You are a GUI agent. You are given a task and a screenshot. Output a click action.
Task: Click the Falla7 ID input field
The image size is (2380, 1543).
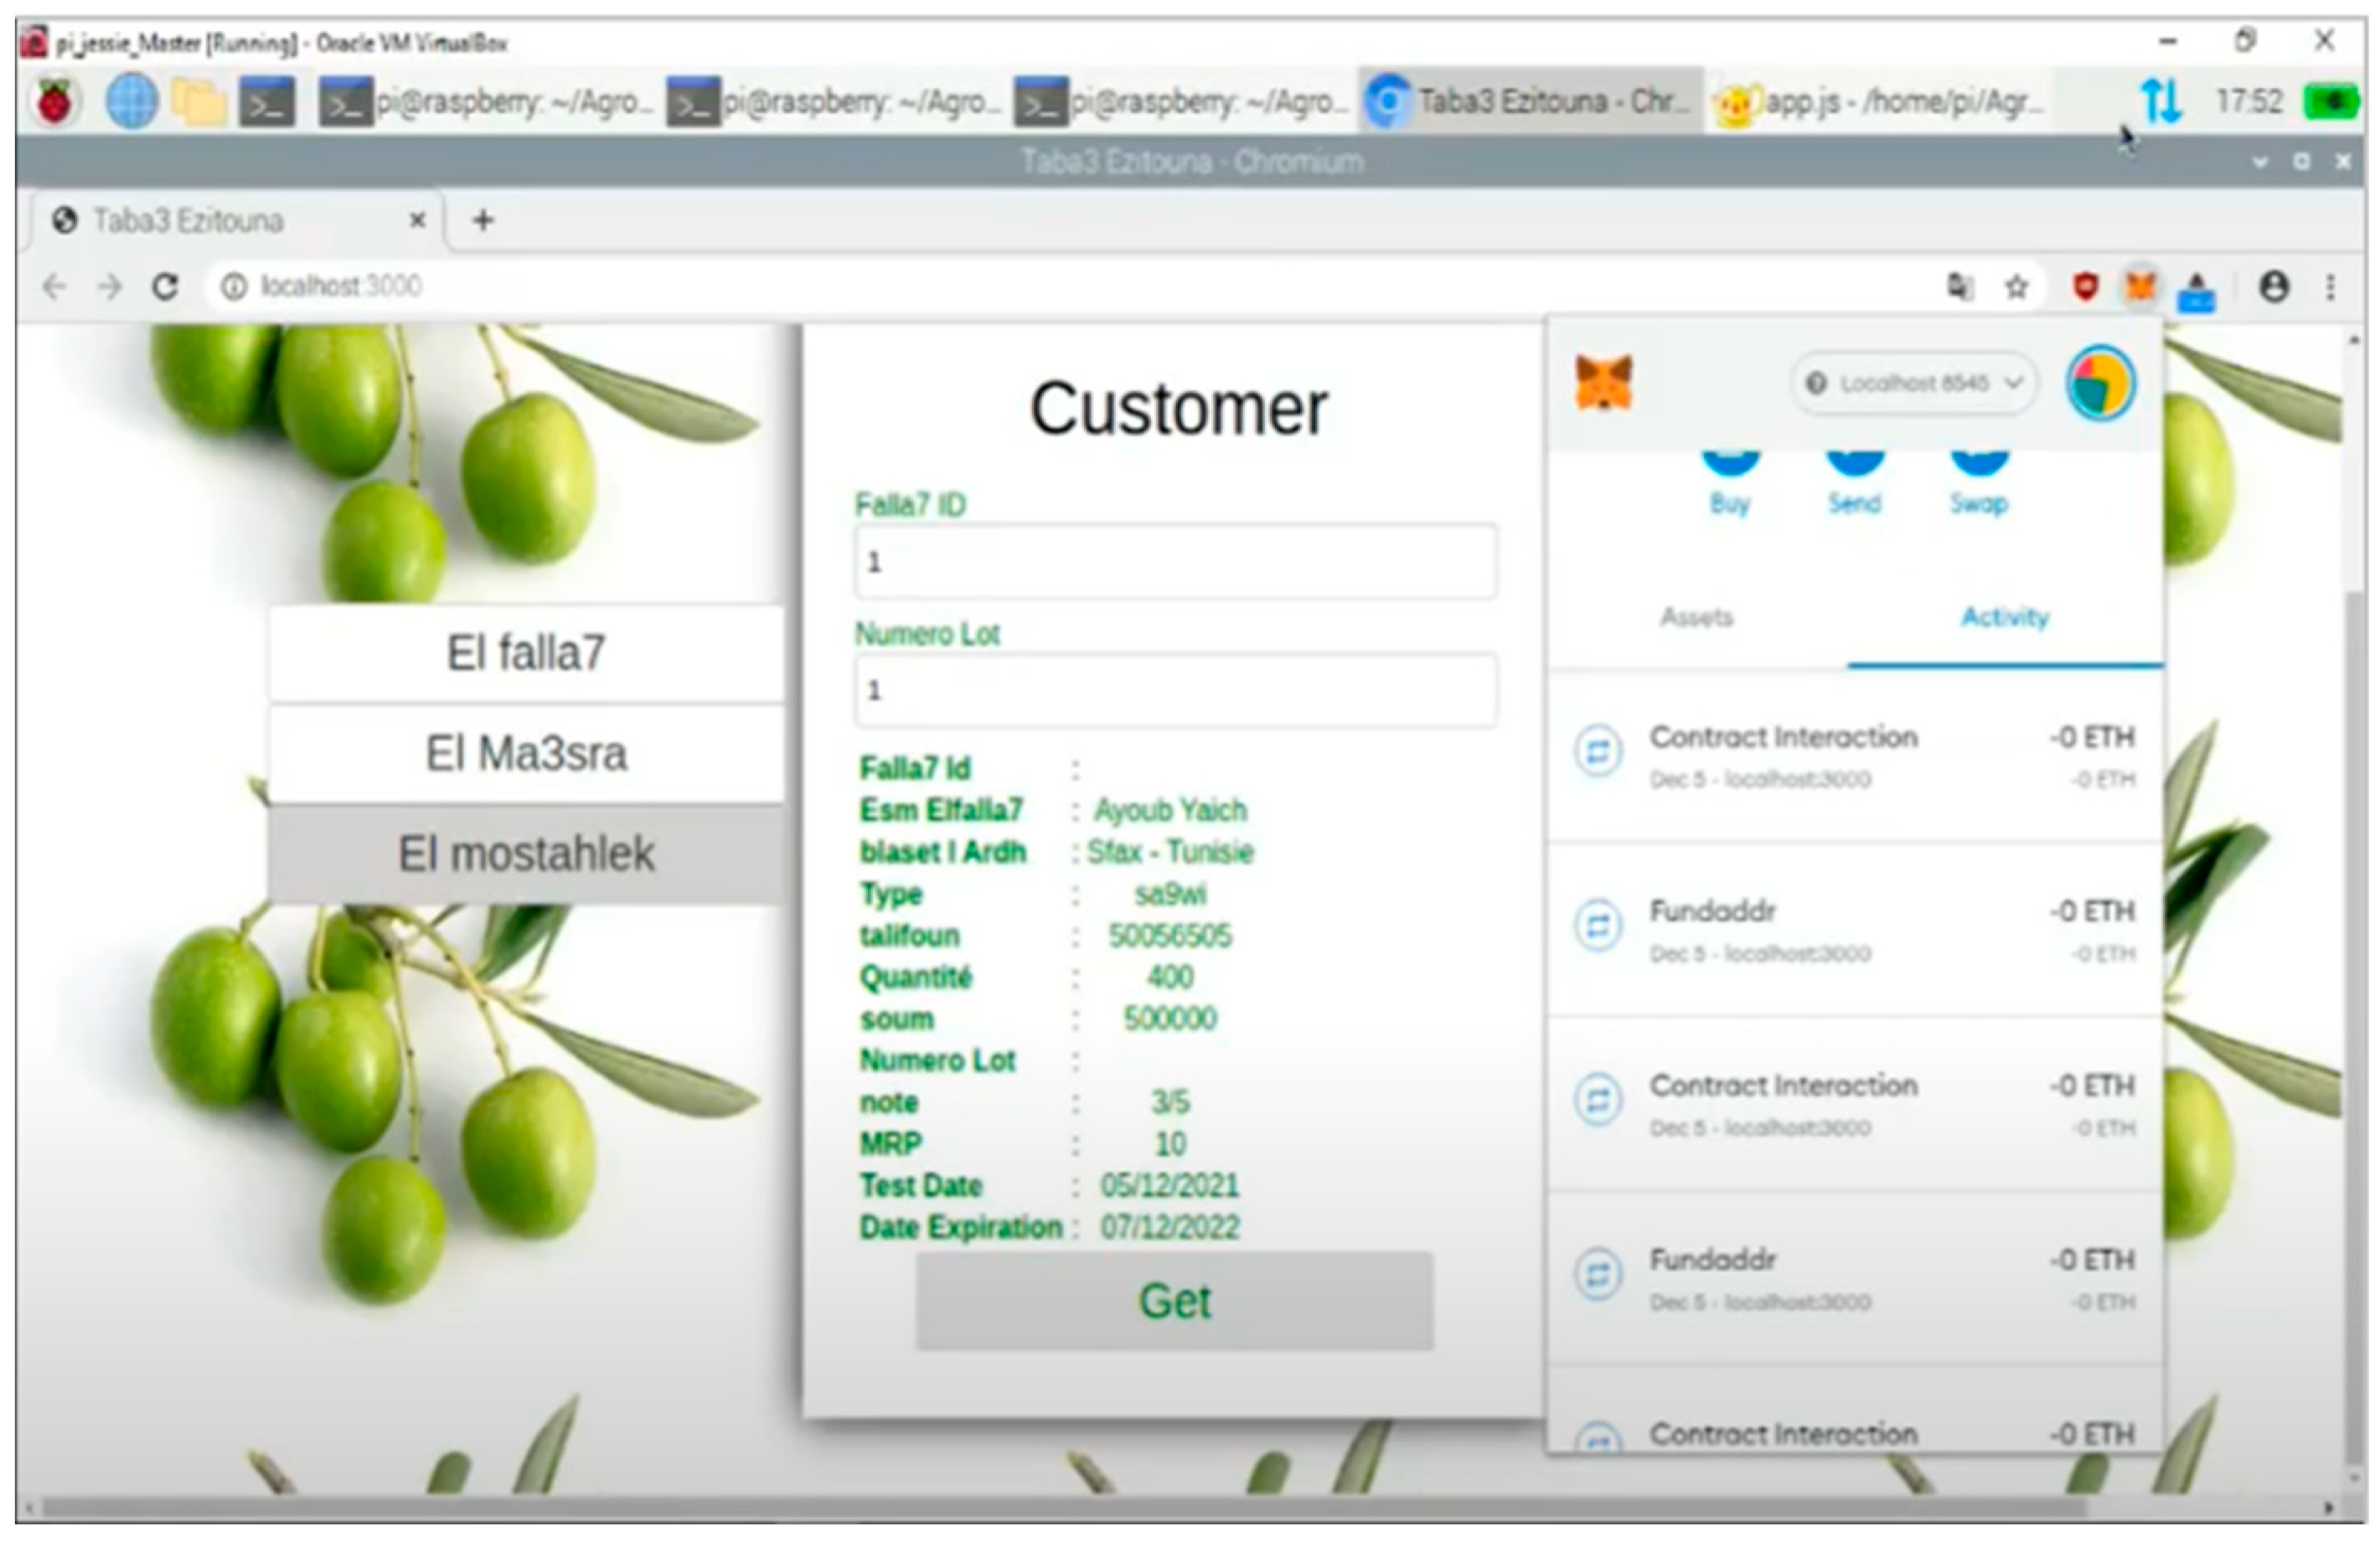click(x=1175, y=562)
